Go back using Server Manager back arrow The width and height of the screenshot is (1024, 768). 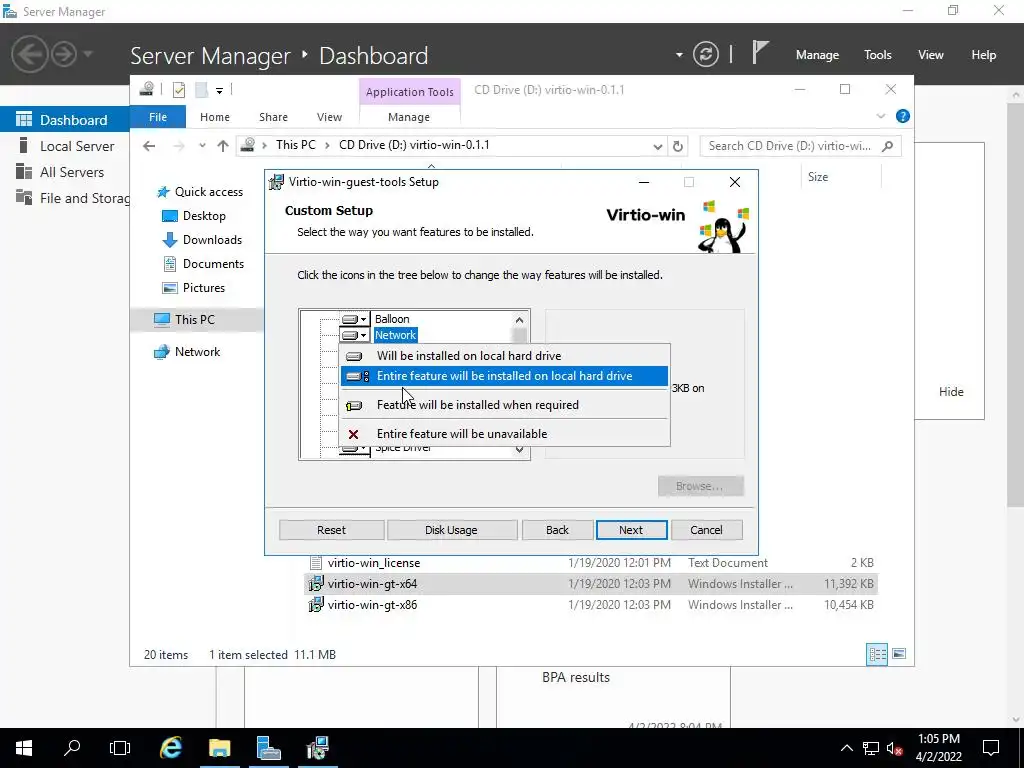coord(29,54)
